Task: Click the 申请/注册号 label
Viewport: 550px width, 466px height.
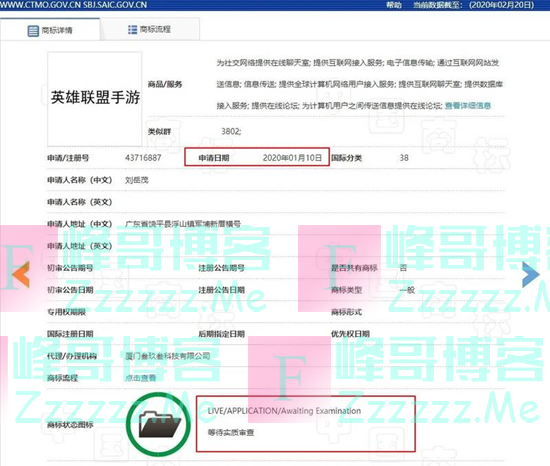Action: (68, 158)
